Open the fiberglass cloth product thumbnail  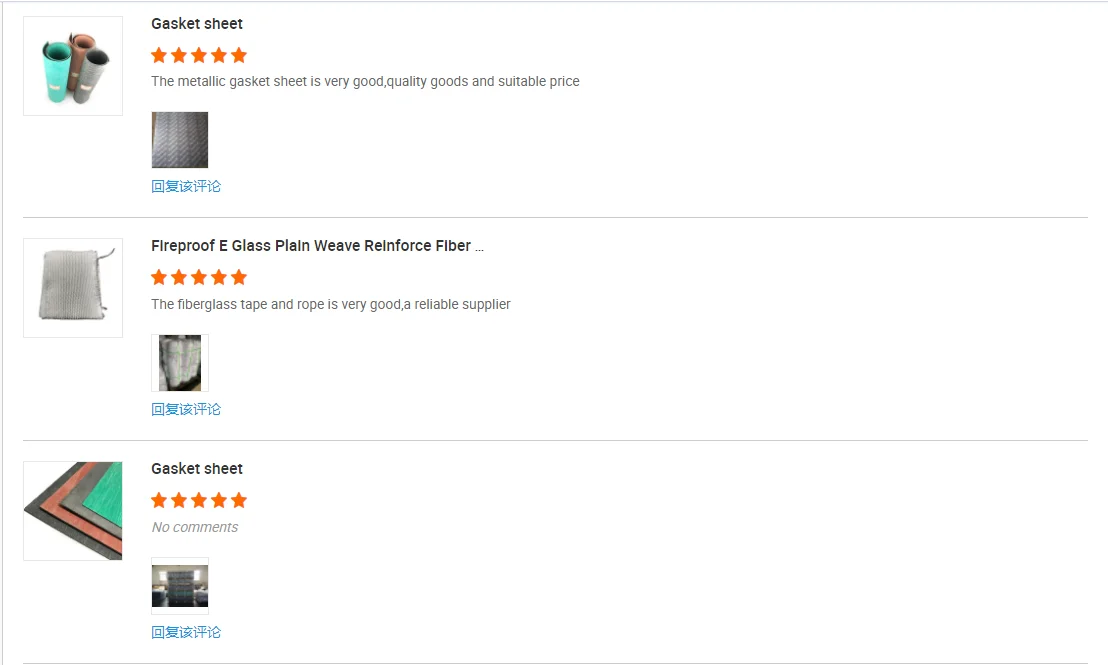click(x=73, y=288)
